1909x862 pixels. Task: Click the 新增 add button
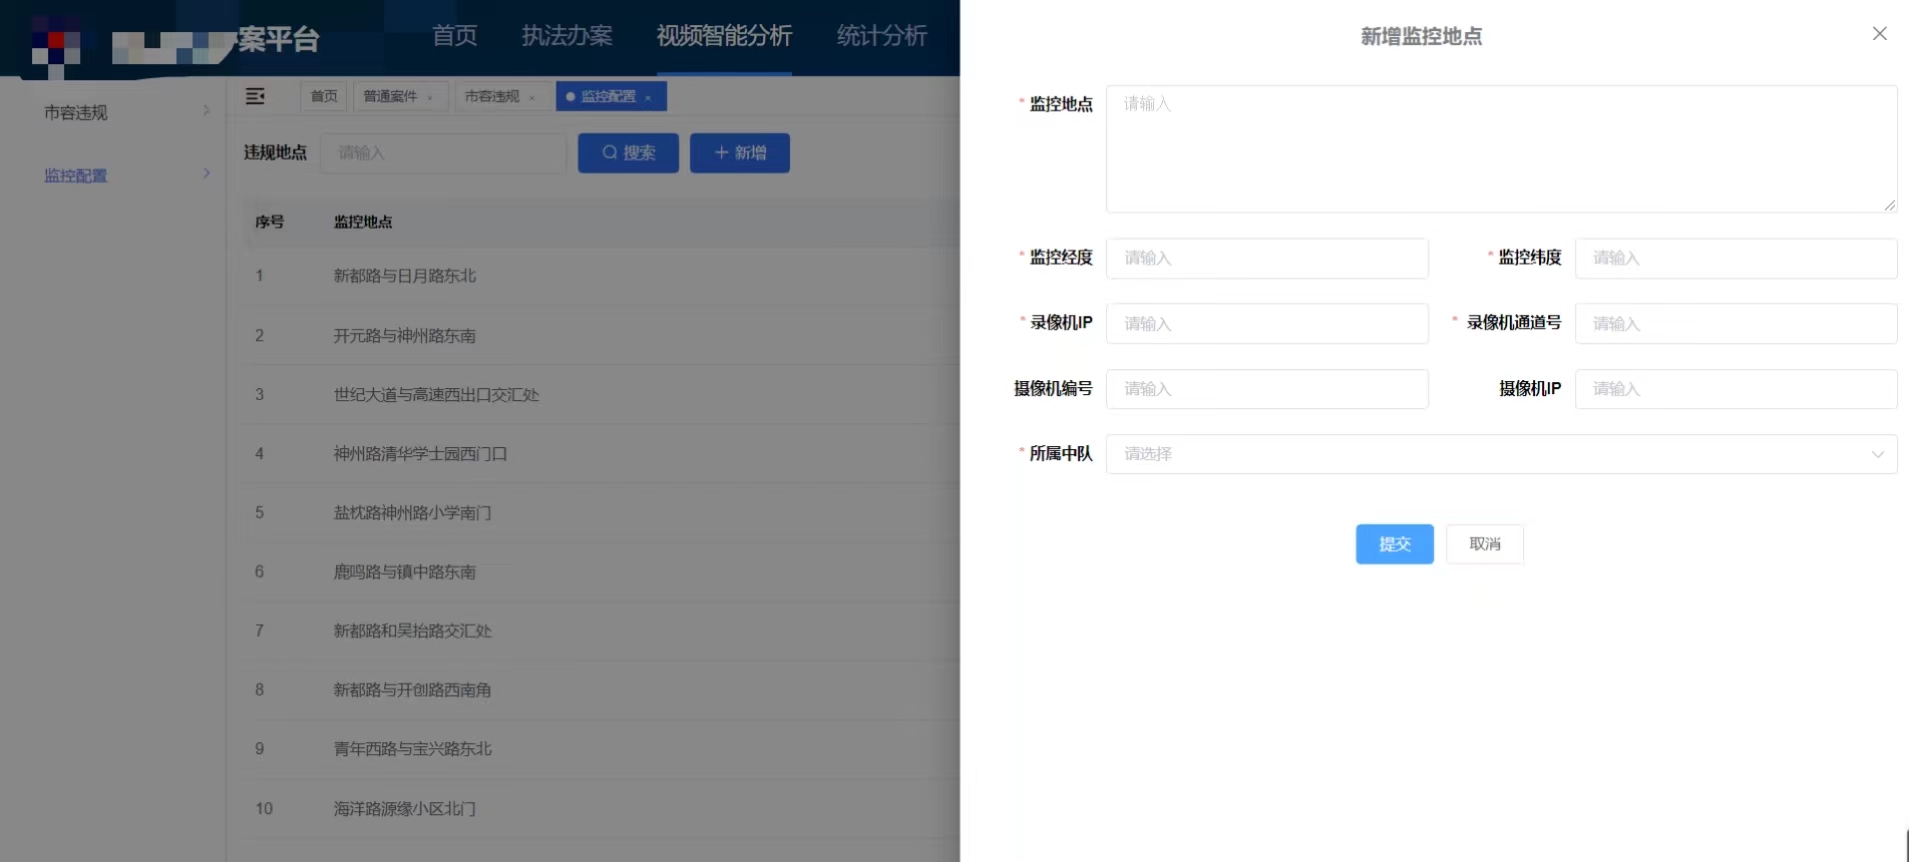point(740,153)
